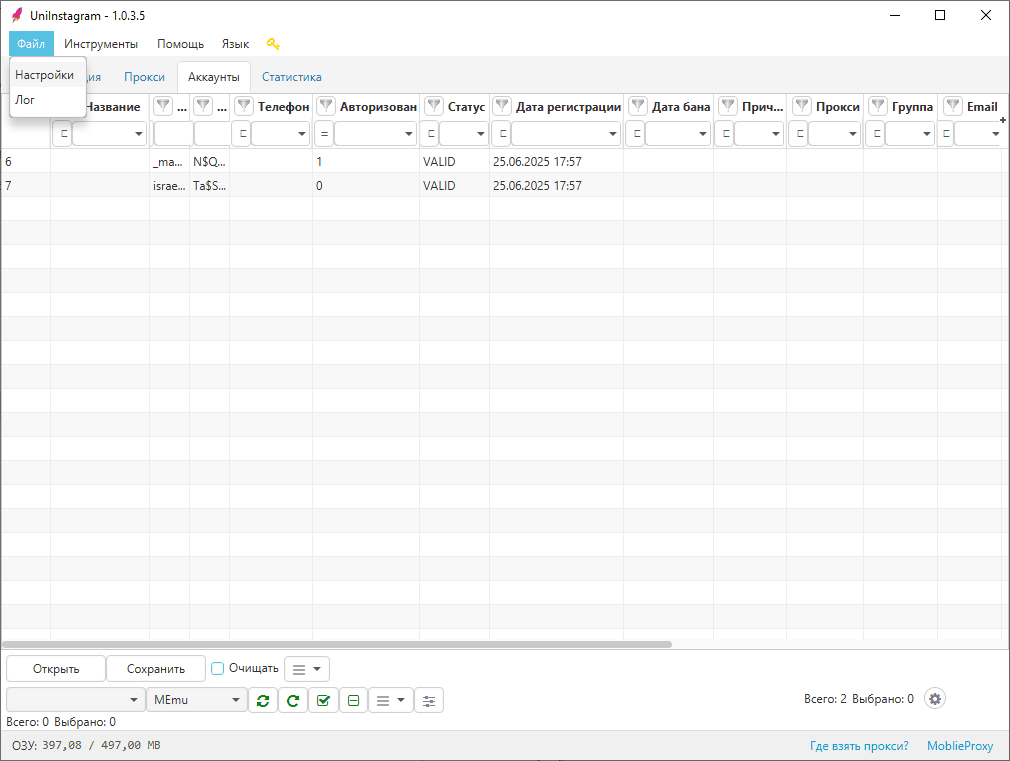Viewport: 1010px width, 761px height.
Task: Click the yellow key icon in menu bar
Action: point(273,44)
